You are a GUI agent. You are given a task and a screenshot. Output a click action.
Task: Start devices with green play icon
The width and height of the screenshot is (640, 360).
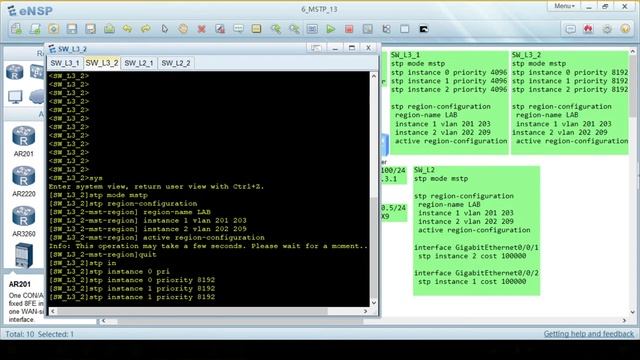331,29
